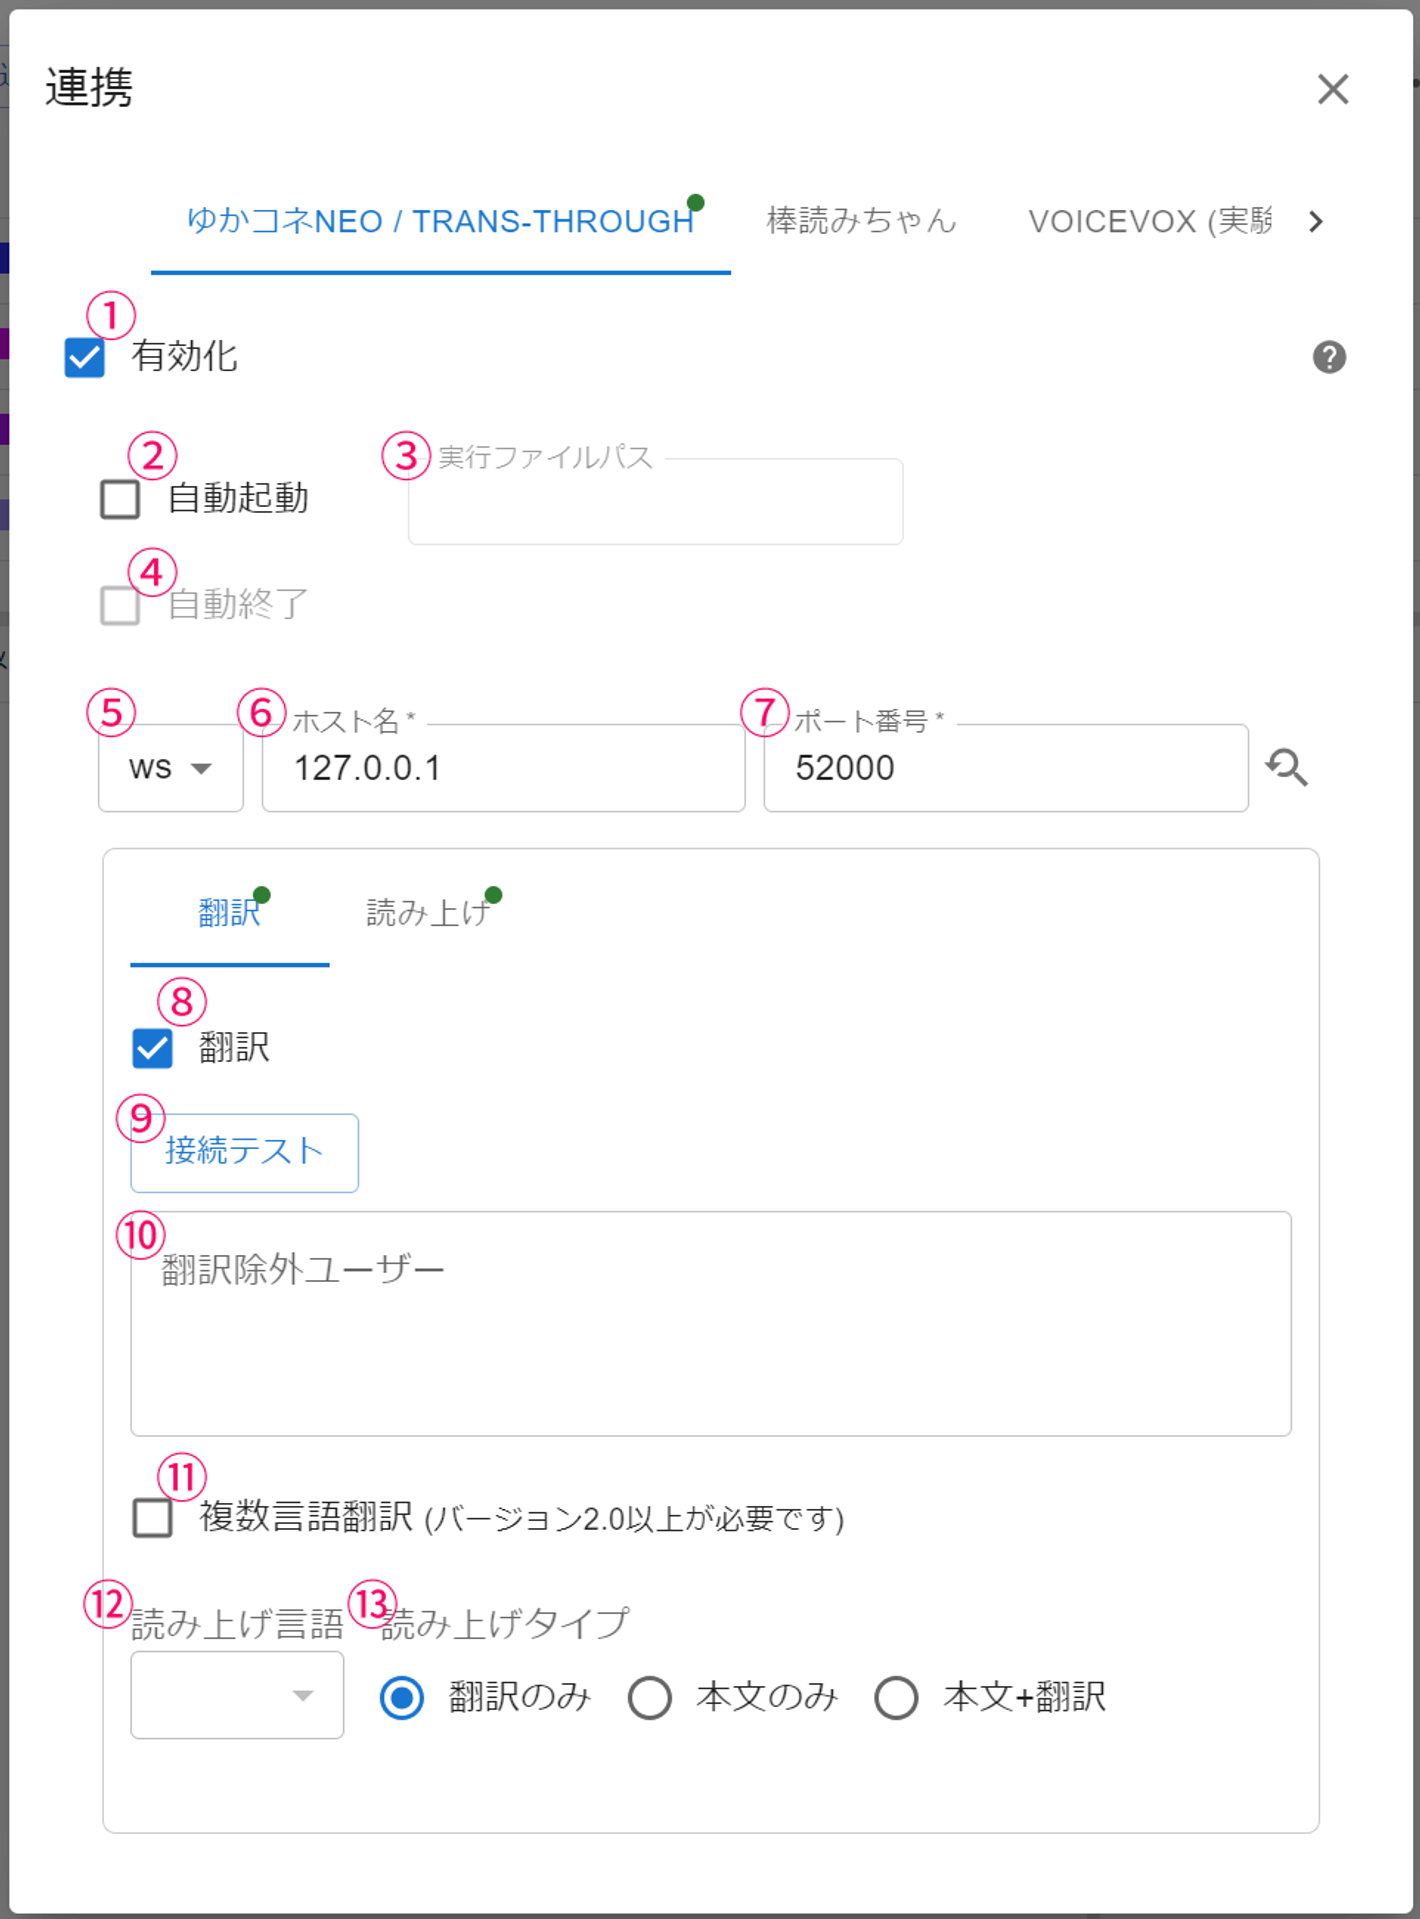Close the 連携 dialog
Viewport: 1420px width, 1919px height.
pyautogui.click(x=1332, y=89)
